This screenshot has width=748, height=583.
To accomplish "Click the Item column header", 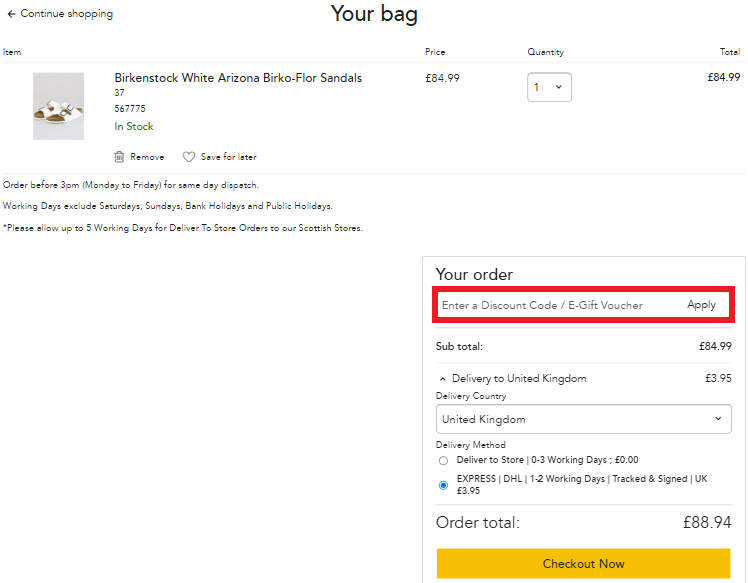I will click(12, 52).
